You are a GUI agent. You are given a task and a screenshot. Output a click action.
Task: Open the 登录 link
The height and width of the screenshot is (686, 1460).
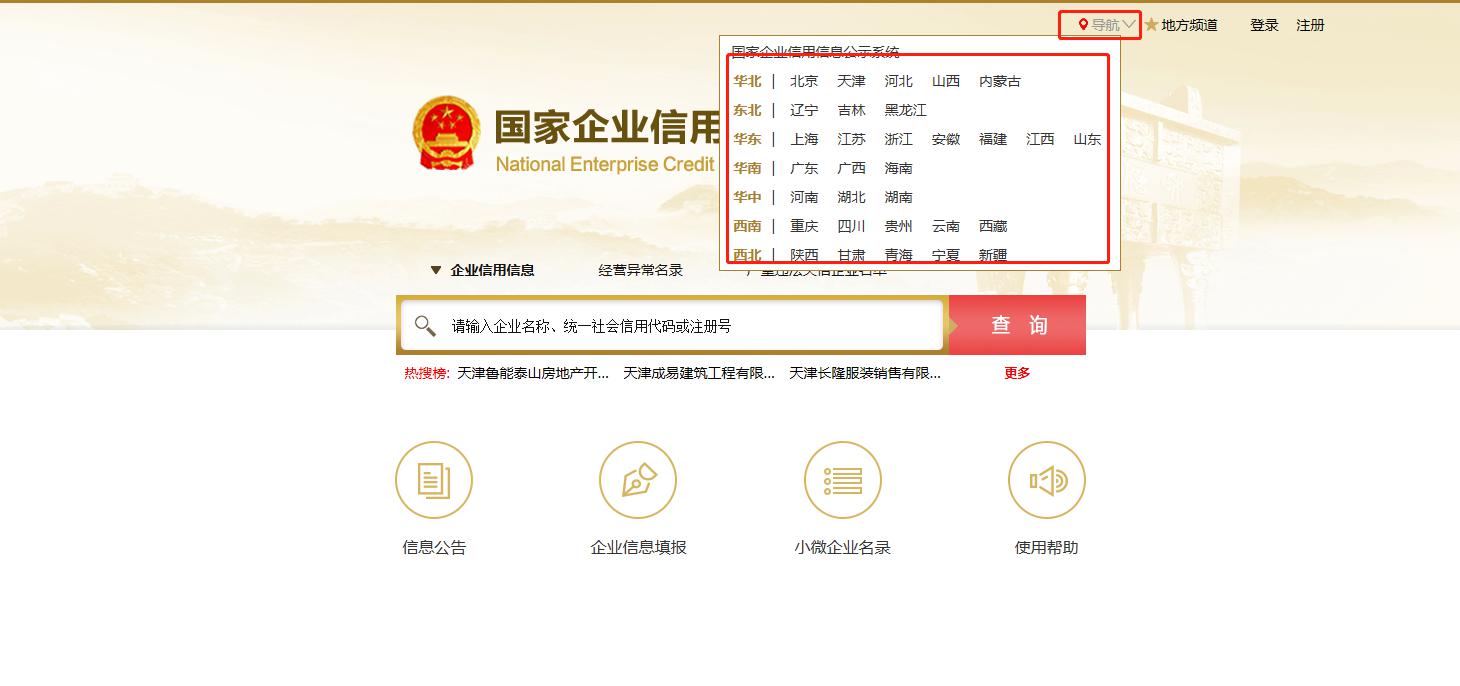[x=1264, y=25]
